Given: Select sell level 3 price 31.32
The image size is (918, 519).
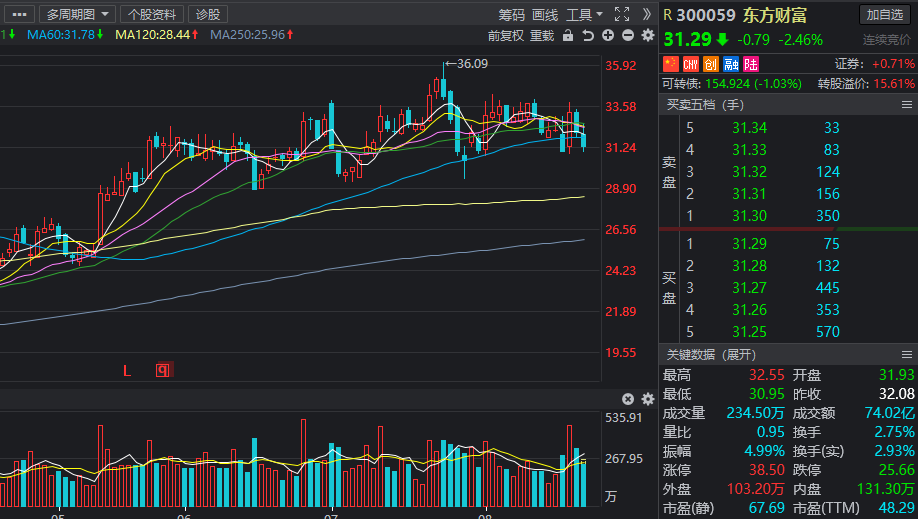Looking at the screenshot, I should [x=749, y=172].
